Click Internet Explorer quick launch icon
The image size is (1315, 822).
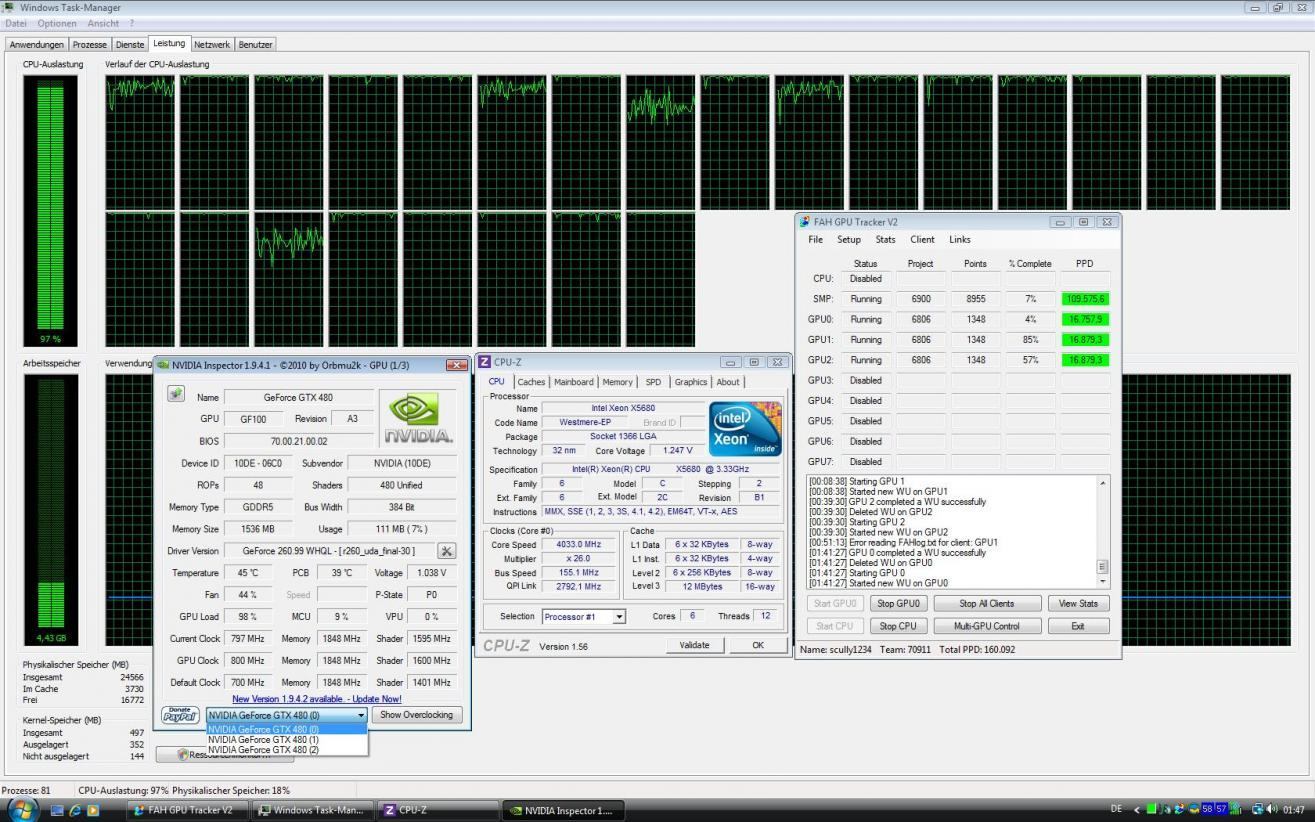point(75,810)
